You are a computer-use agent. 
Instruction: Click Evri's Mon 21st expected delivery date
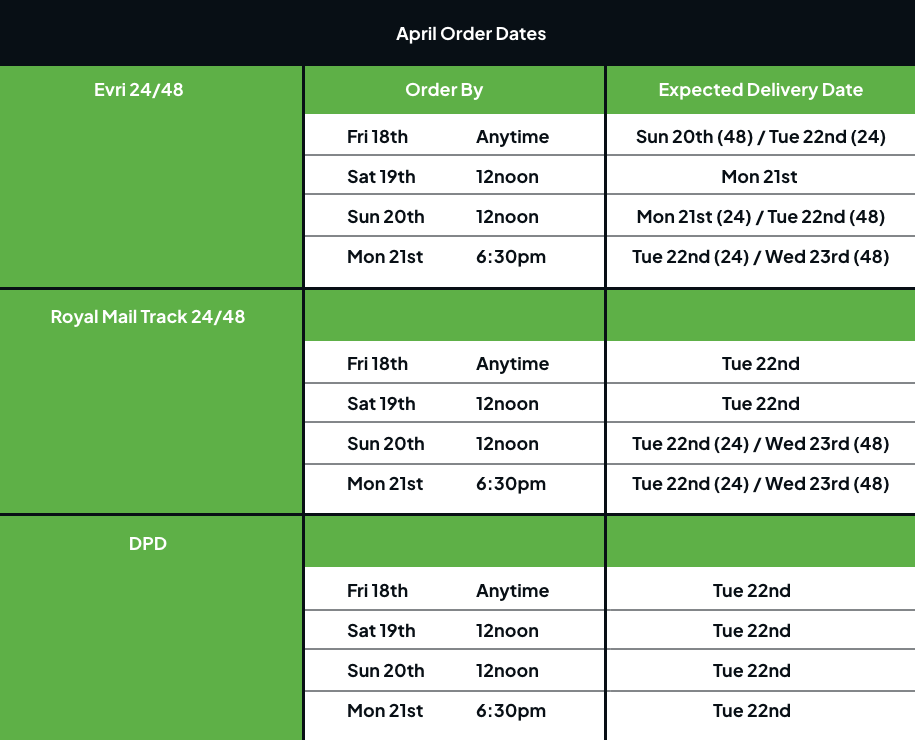pyautogui.click(x=759, y=177)
